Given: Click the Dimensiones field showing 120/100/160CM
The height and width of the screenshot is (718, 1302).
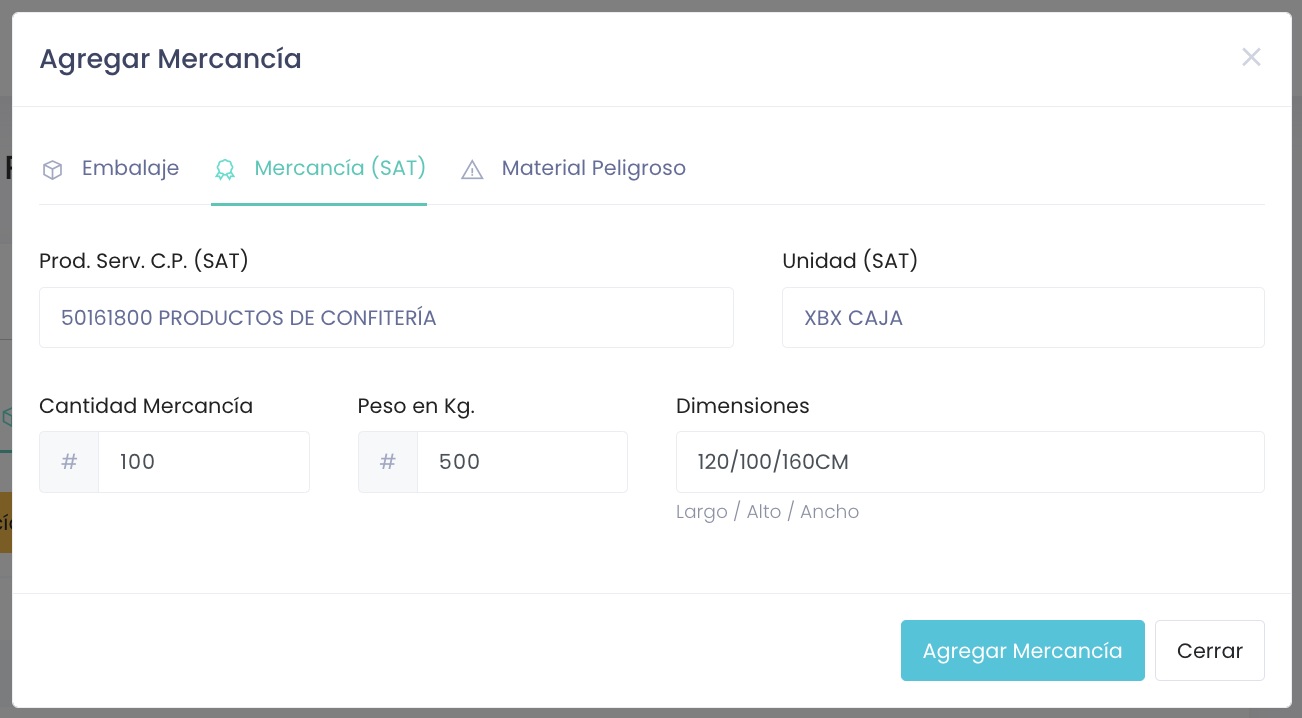Looking at the screenshot, I should 970,461.
